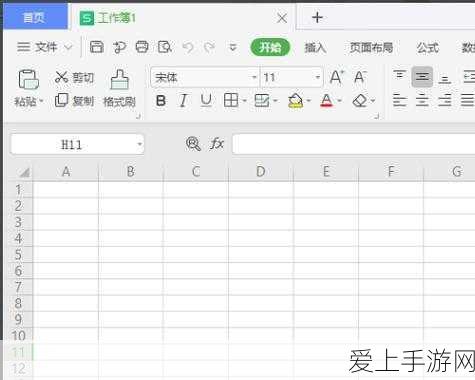Close the 工作簿1 tab

282,18
